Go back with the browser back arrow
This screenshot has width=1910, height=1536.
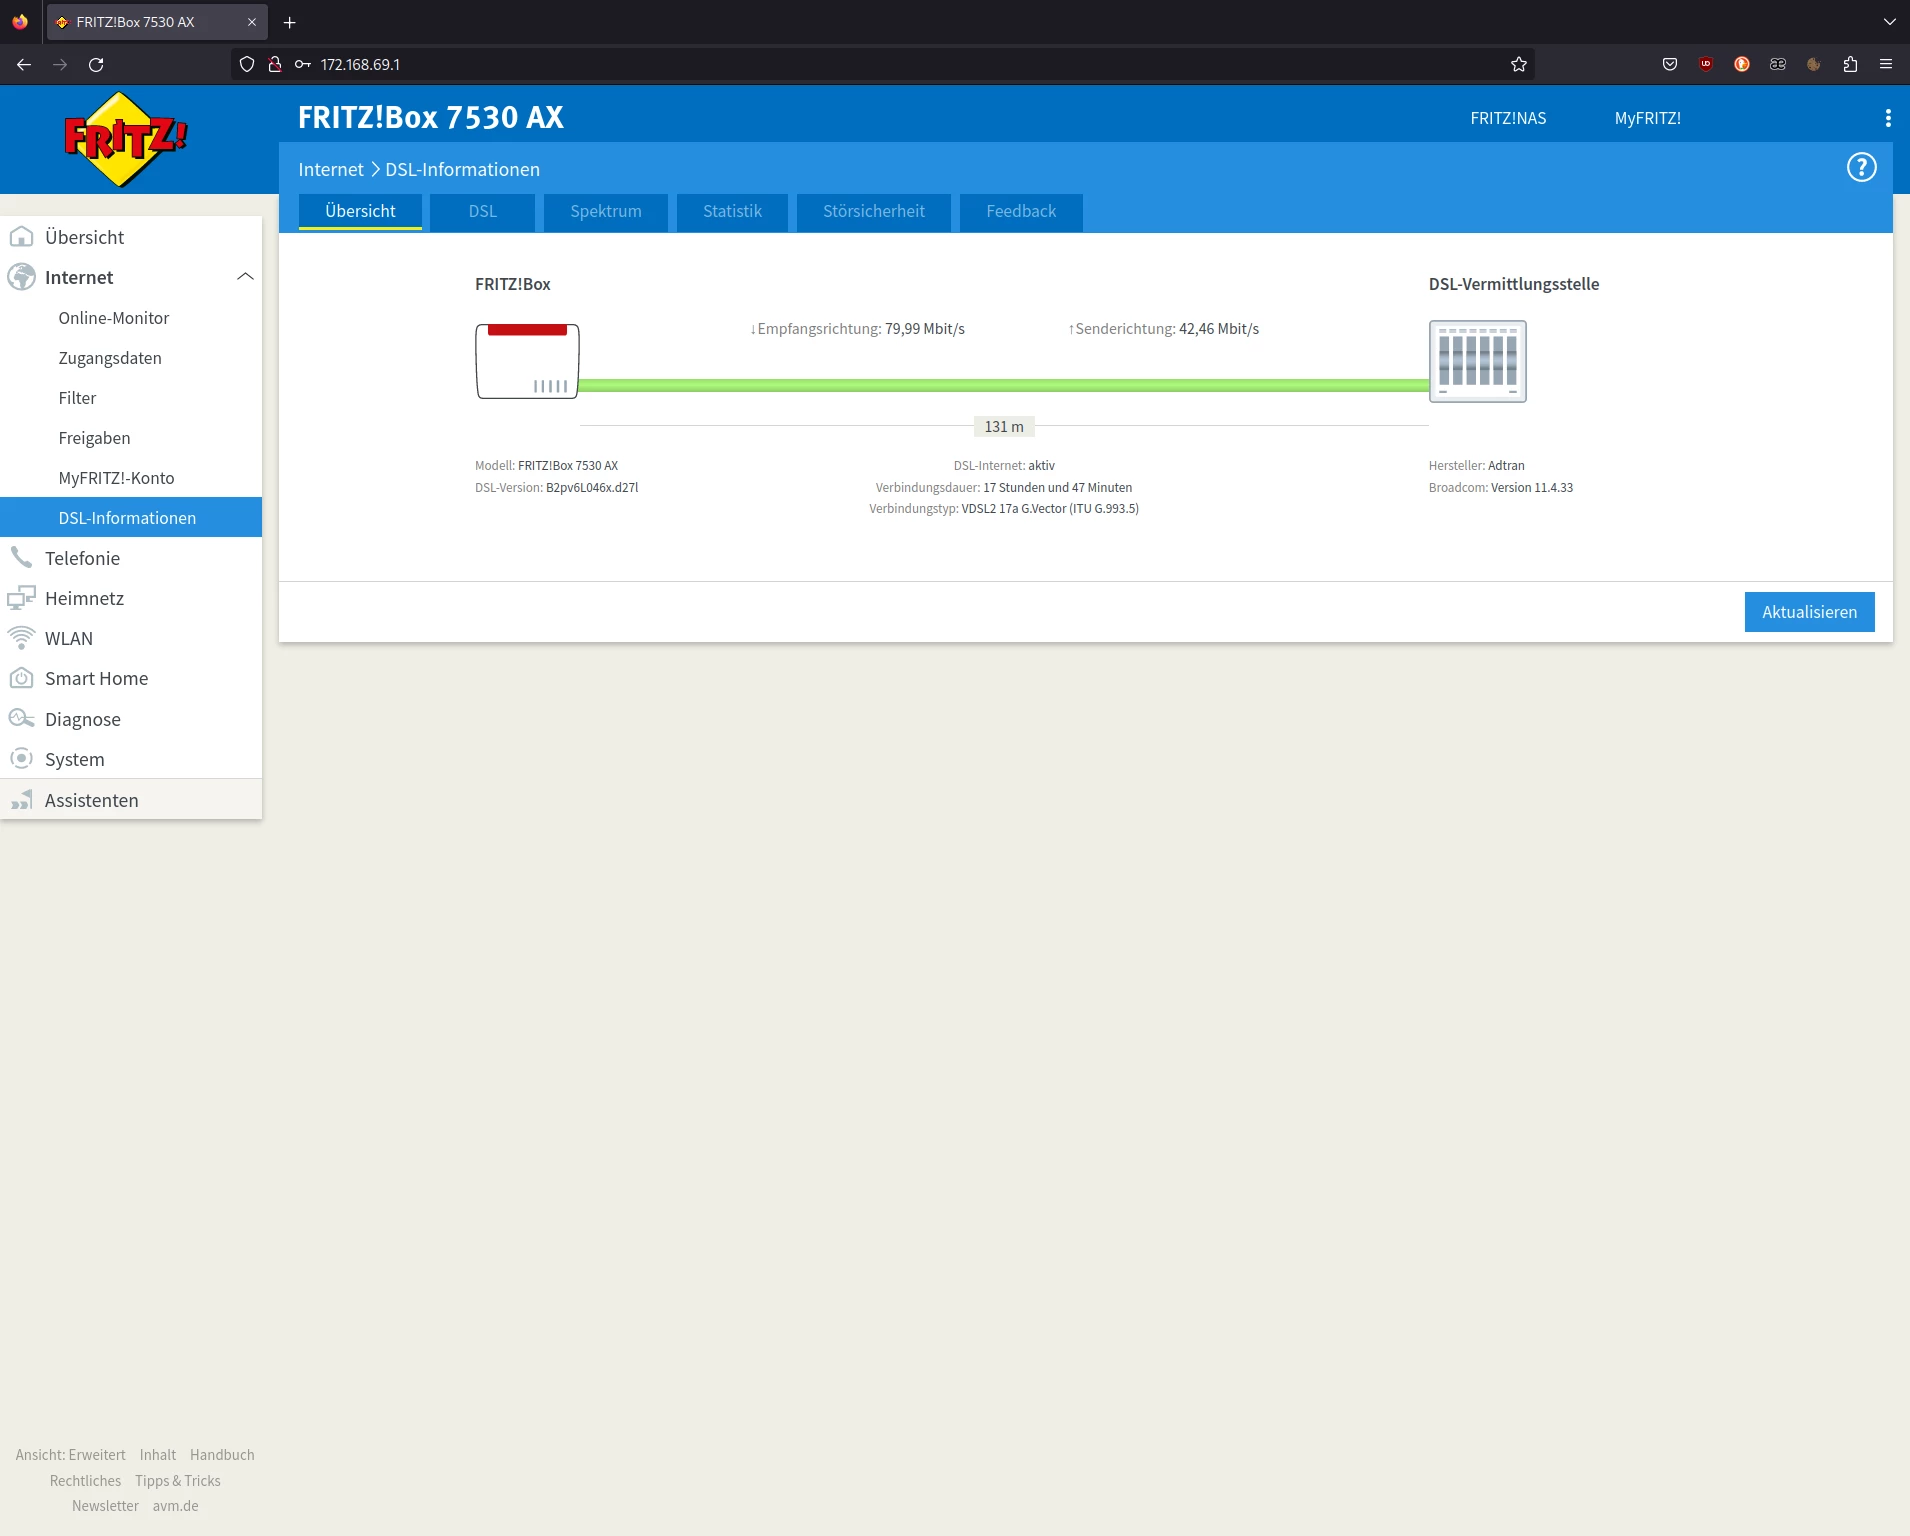pyautogui.click(x=24, y=64)
